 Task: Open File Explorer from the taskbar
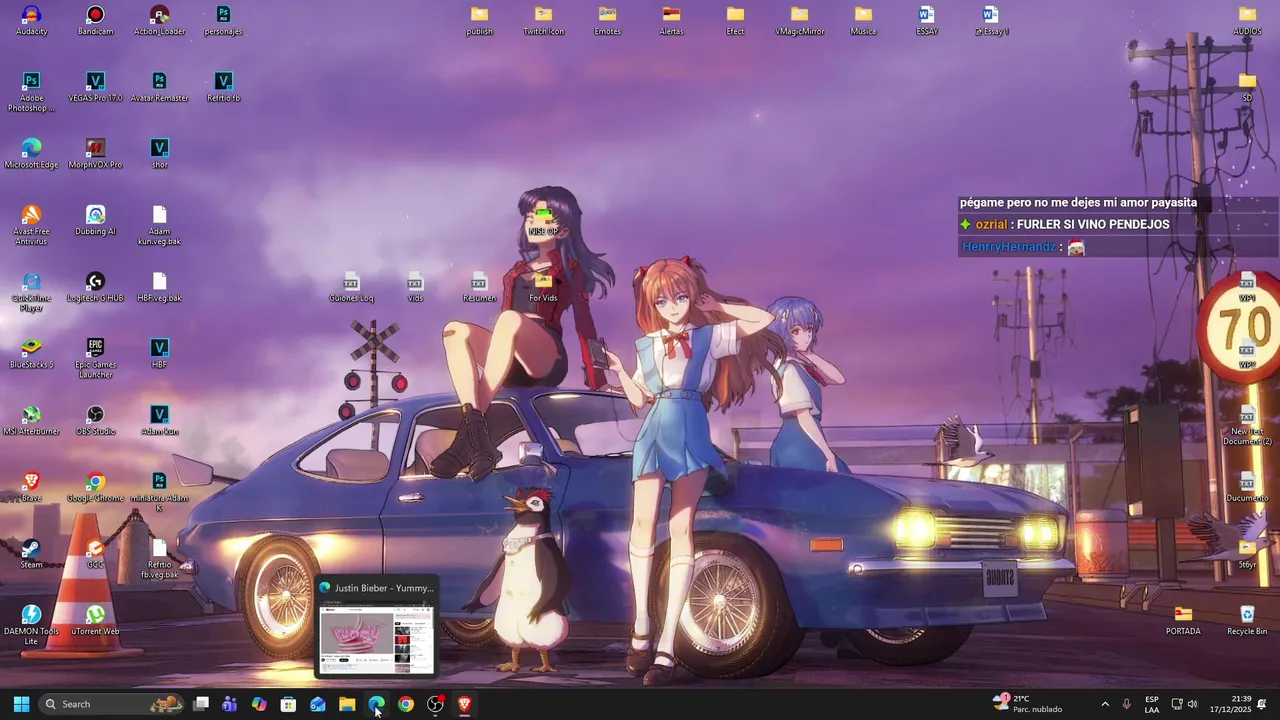(347, 704)
